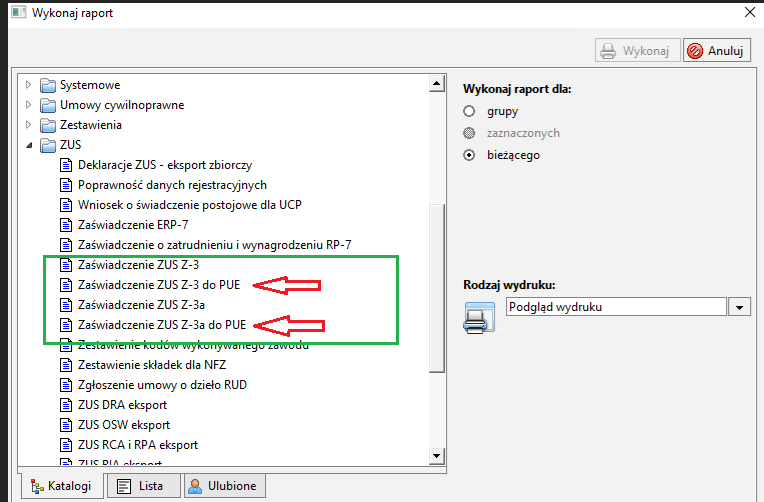
Task: Expand the Systemowe tree folder
Action: pos(28,85)
